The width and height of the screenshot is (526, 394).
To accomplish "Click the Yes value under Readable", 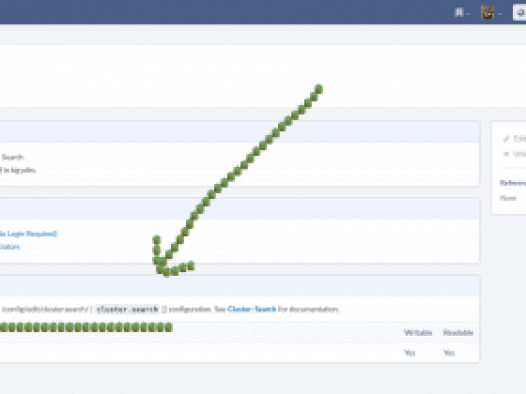I will (x=449, y=352).
